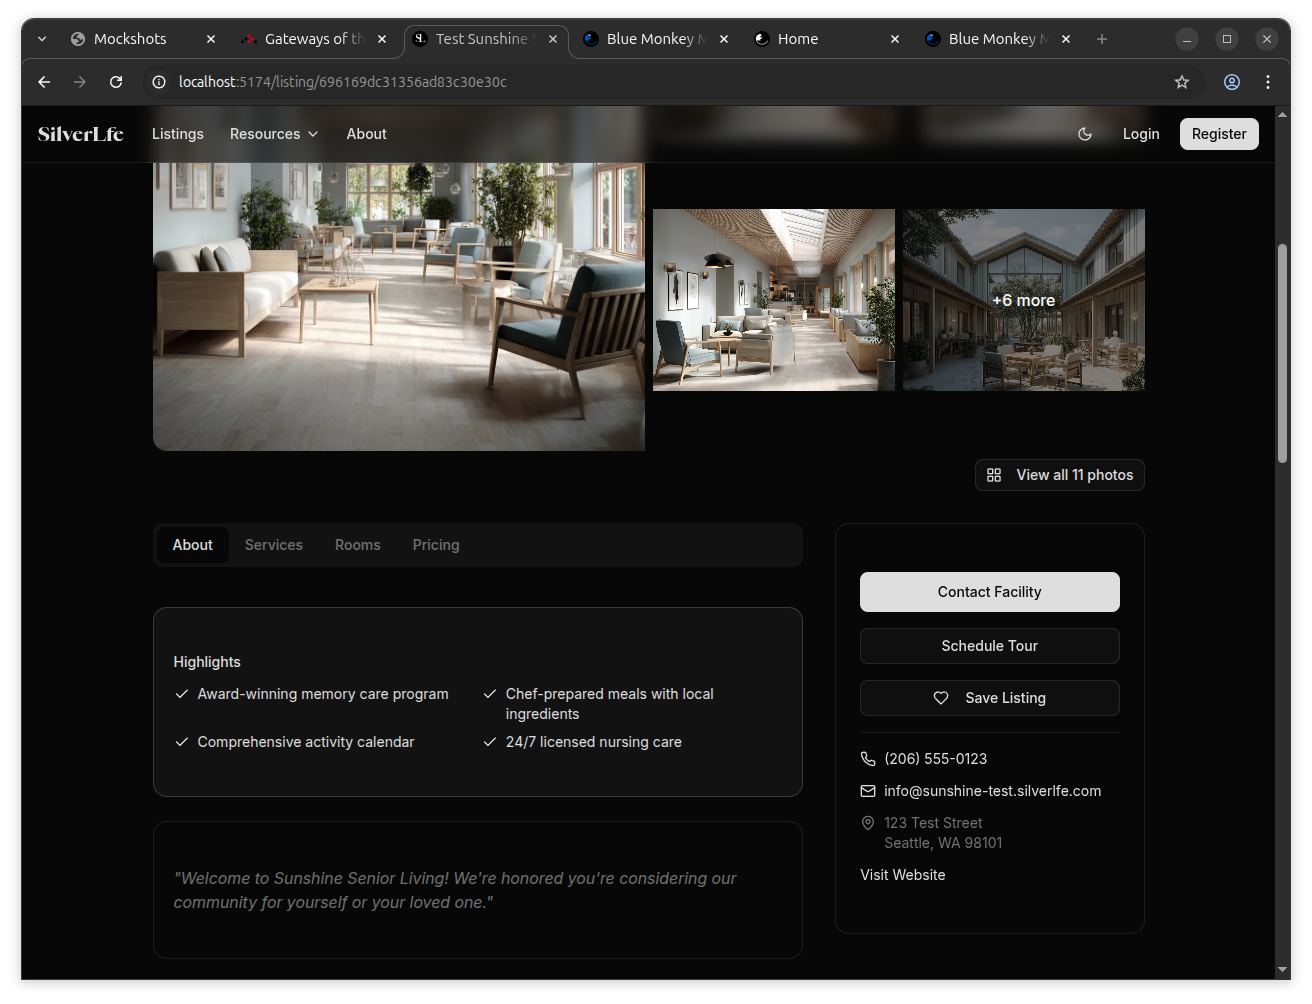Viewport: 1312px width, 1004px height.
Task: Open the browser profile icon
Action: (1232, 82)
